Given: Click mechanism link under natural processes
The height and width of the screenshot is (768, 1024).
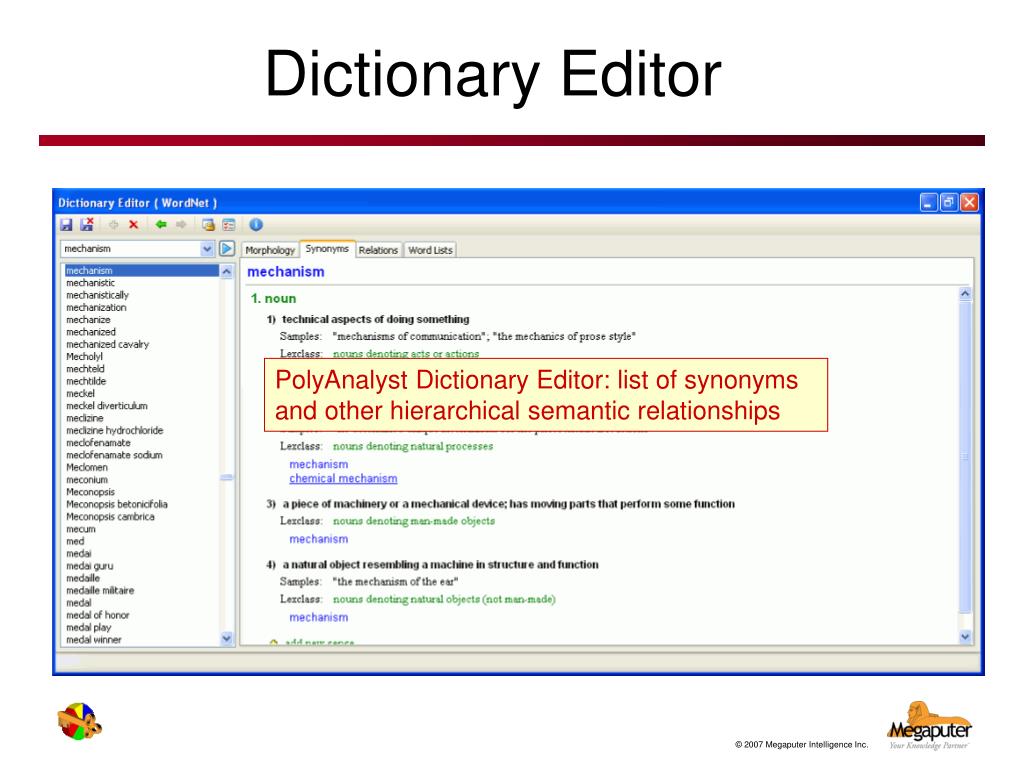Looking at the screenshot, I should pyautogui.click(x=319, y=464).
